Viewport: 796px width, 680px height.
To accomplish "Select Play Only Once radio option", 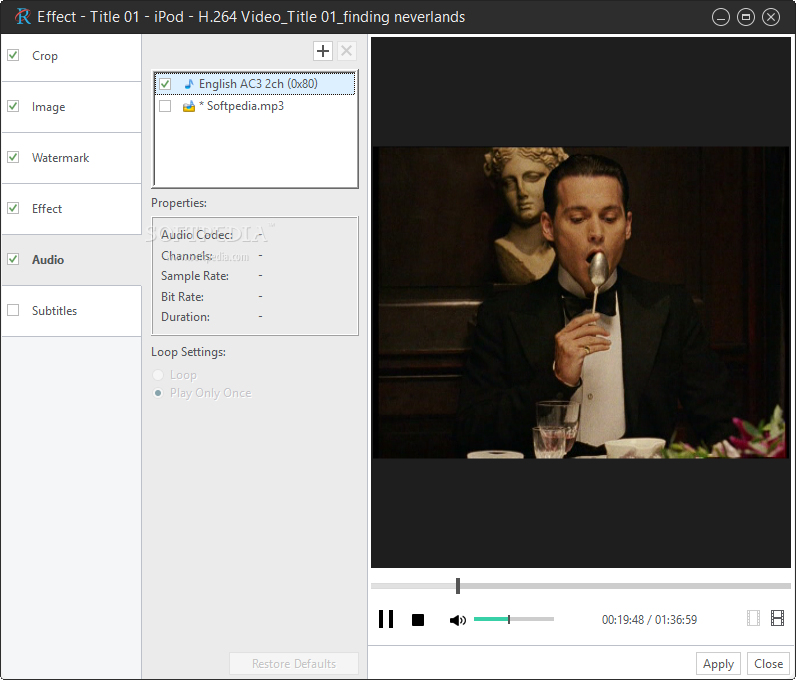I will [x=158, y=393].
